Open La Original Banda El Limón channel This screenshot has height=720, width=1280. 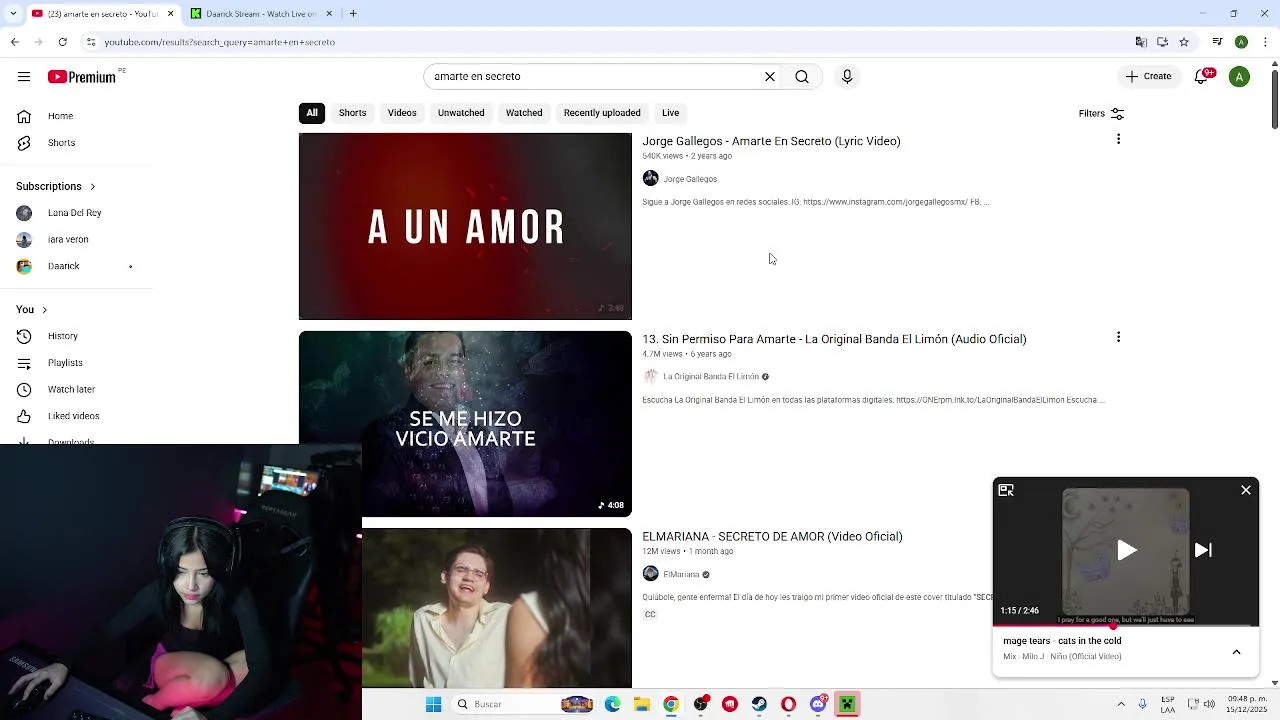tap(711, 377)
